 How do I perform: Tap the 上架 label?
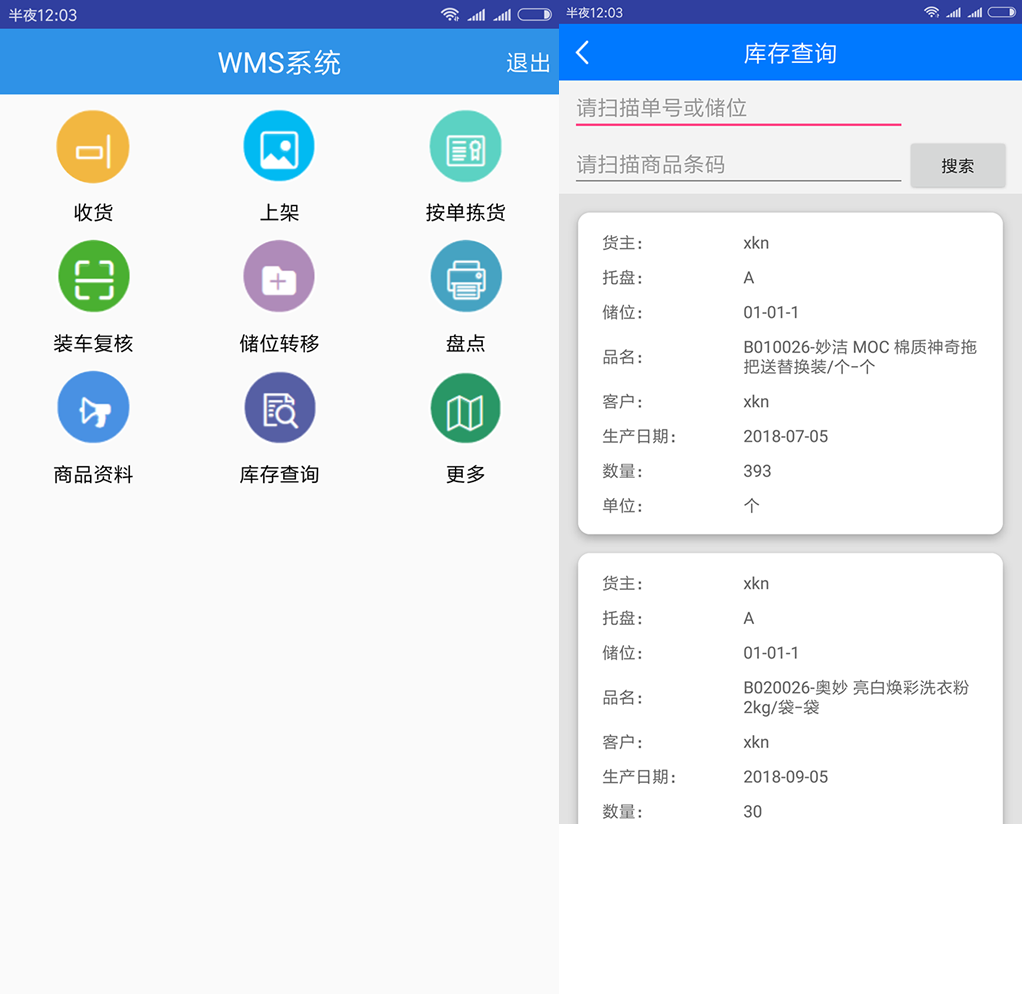click(x=280, y=212)
